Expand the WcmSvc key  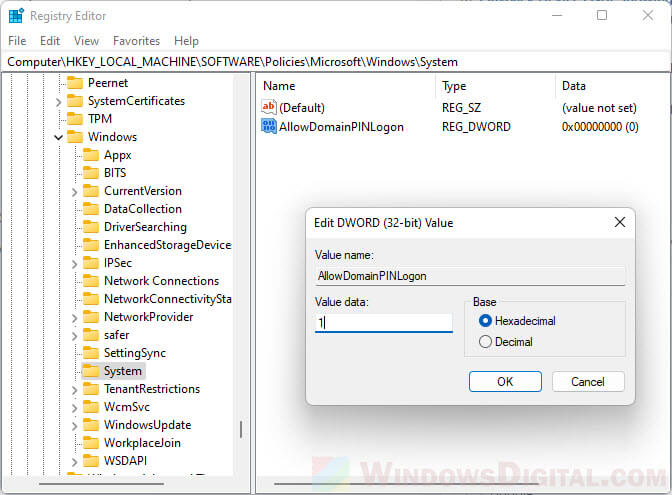click(x=74, y=408)
